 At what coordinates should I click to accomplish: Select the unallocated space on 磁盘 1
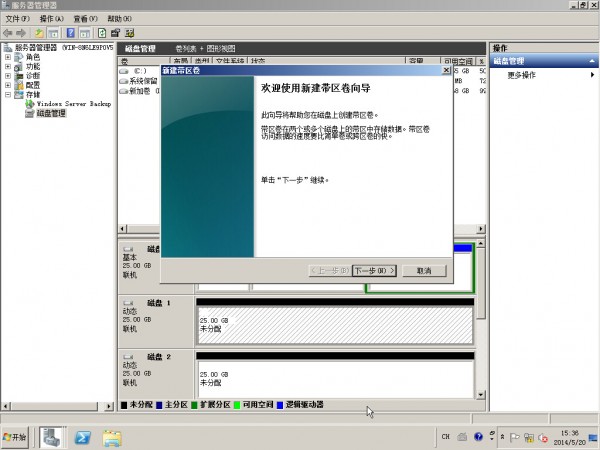[x=333, y=324]
